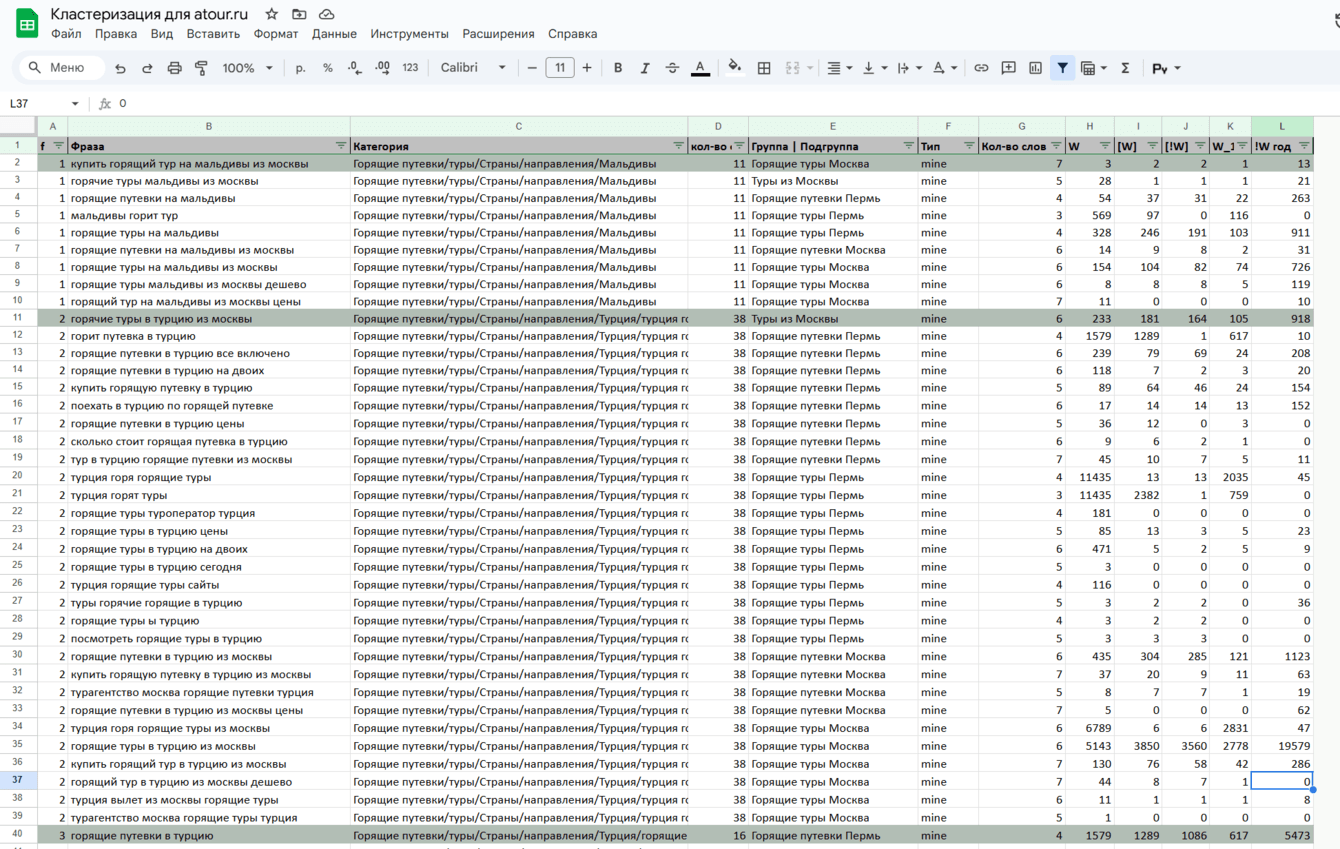Open the Calibri font dropdown
The image size is (1340, 849).
(473, 68)
